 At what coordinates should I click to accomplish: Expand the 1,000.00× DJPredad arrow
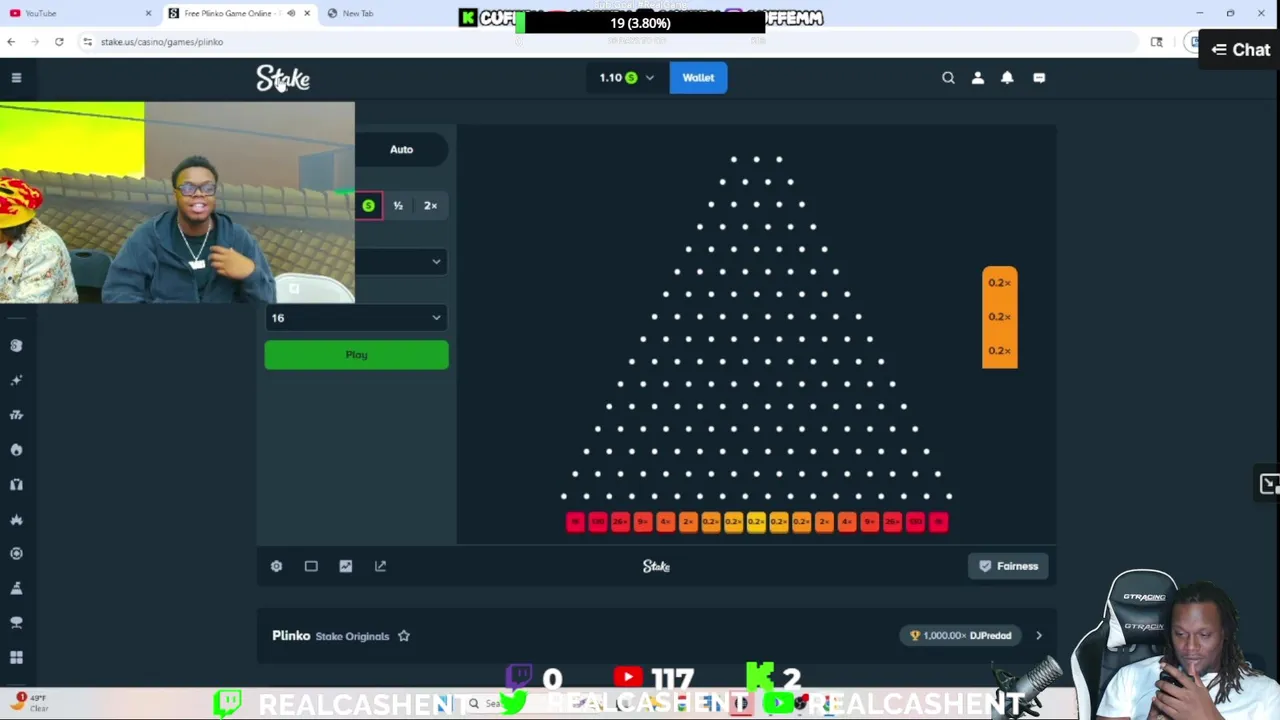(1038, 636)
